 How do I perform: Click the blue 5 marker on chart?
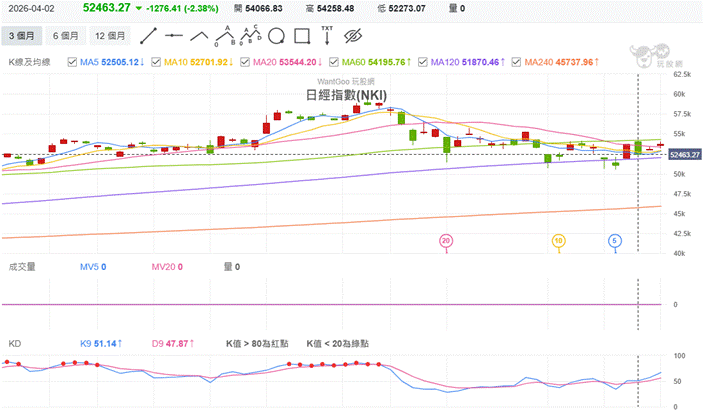(614, 240)
